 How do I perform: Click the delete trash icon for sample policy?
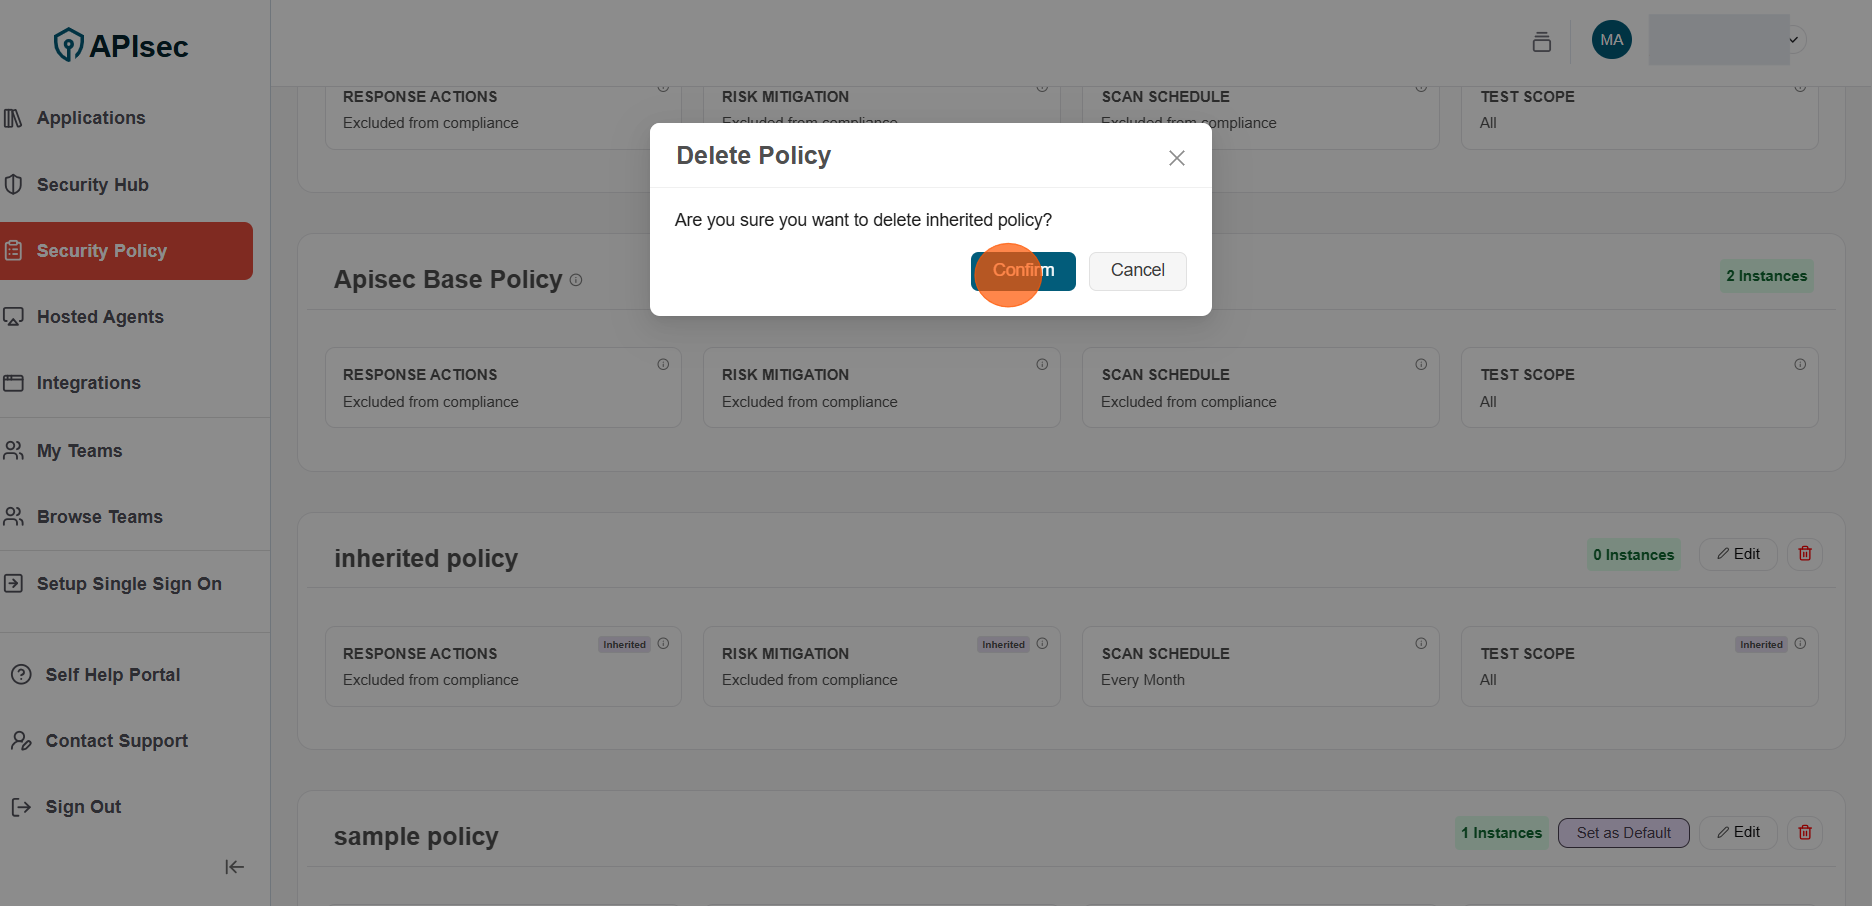click(1804, 832)
